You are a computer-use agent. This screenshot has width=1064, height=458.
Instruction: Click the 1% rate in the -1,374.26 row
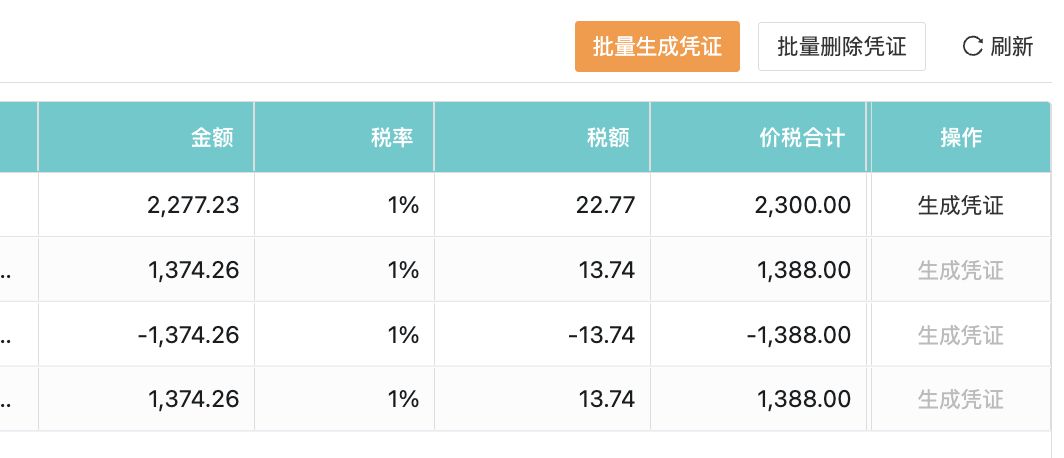point(402,335)
